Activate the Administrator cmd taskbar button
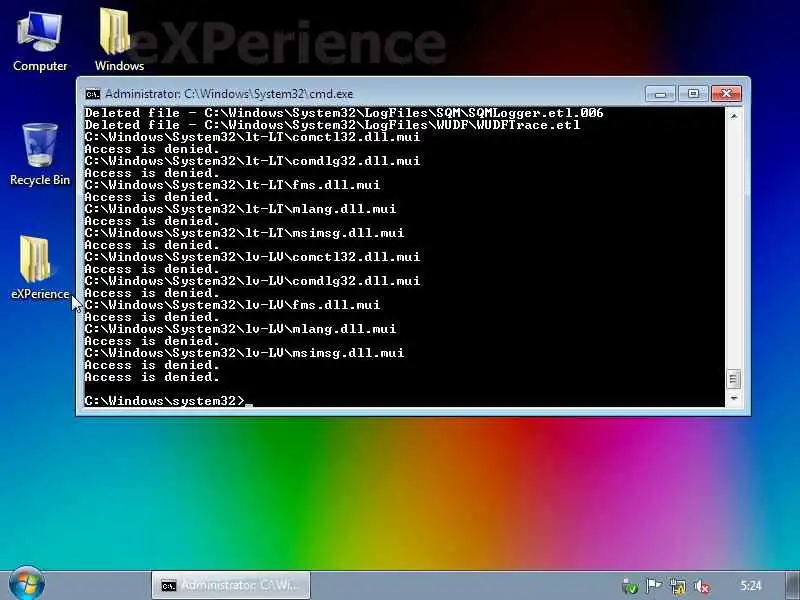The image size is (800, 600). 231,585
